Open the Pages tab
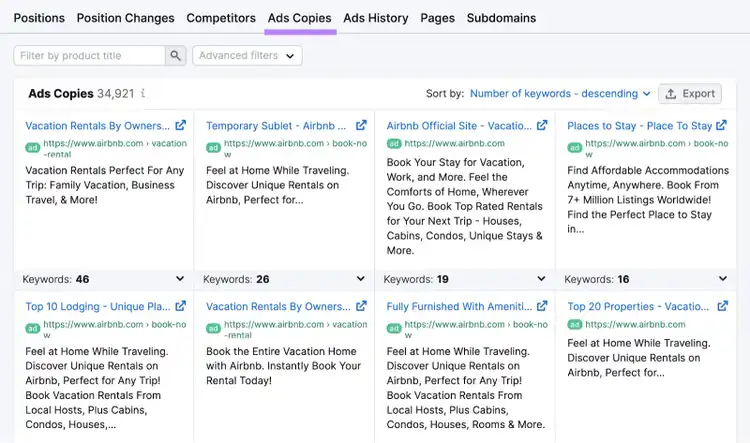 pos(437,18)
